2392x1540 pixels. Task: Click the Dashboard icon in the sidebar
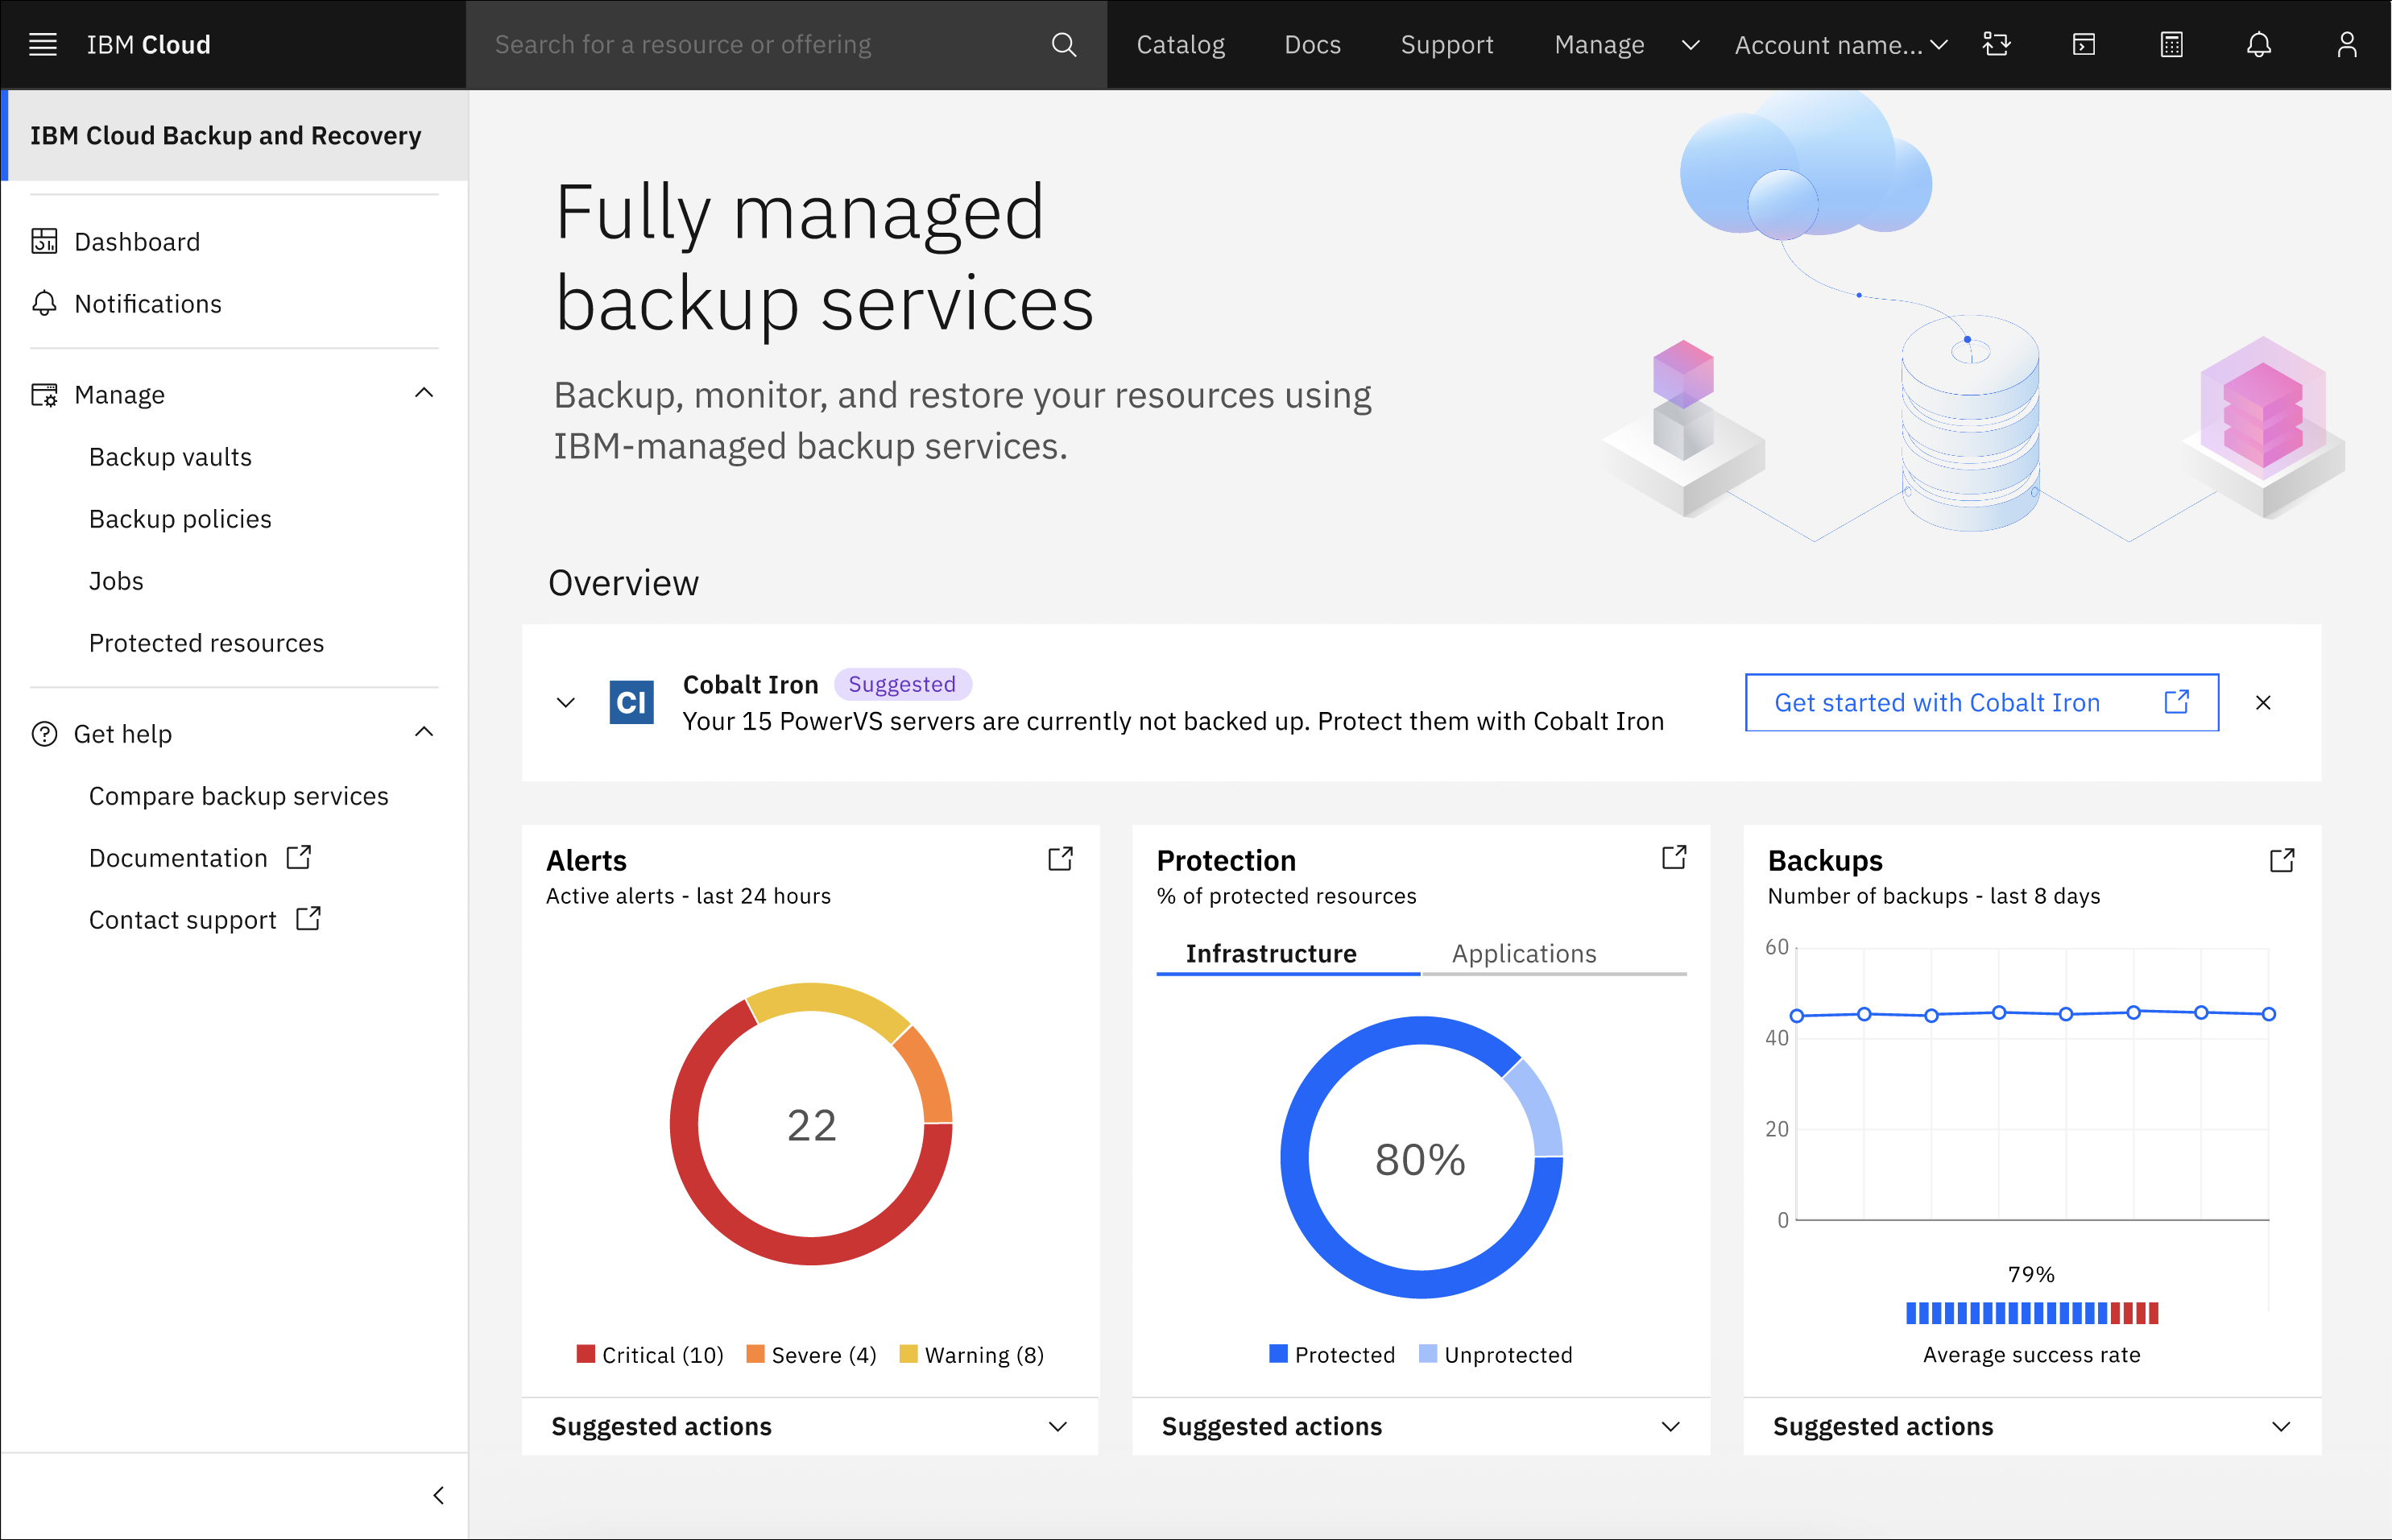44,241
